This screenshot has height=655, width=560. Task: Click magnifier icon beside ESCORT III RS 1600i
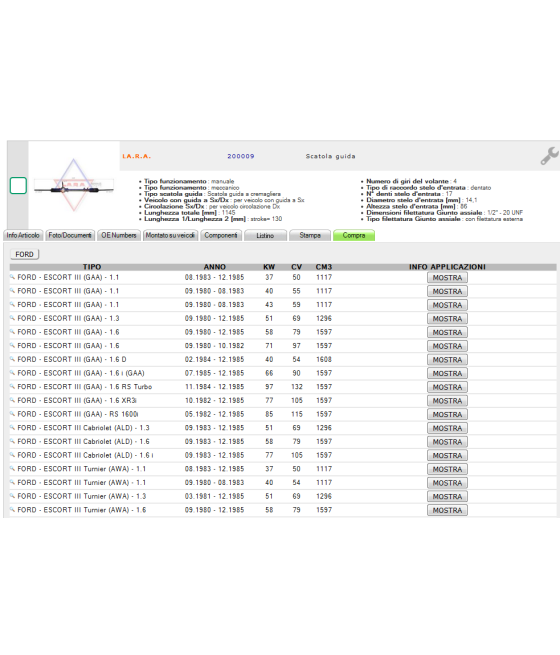[13, 414]
